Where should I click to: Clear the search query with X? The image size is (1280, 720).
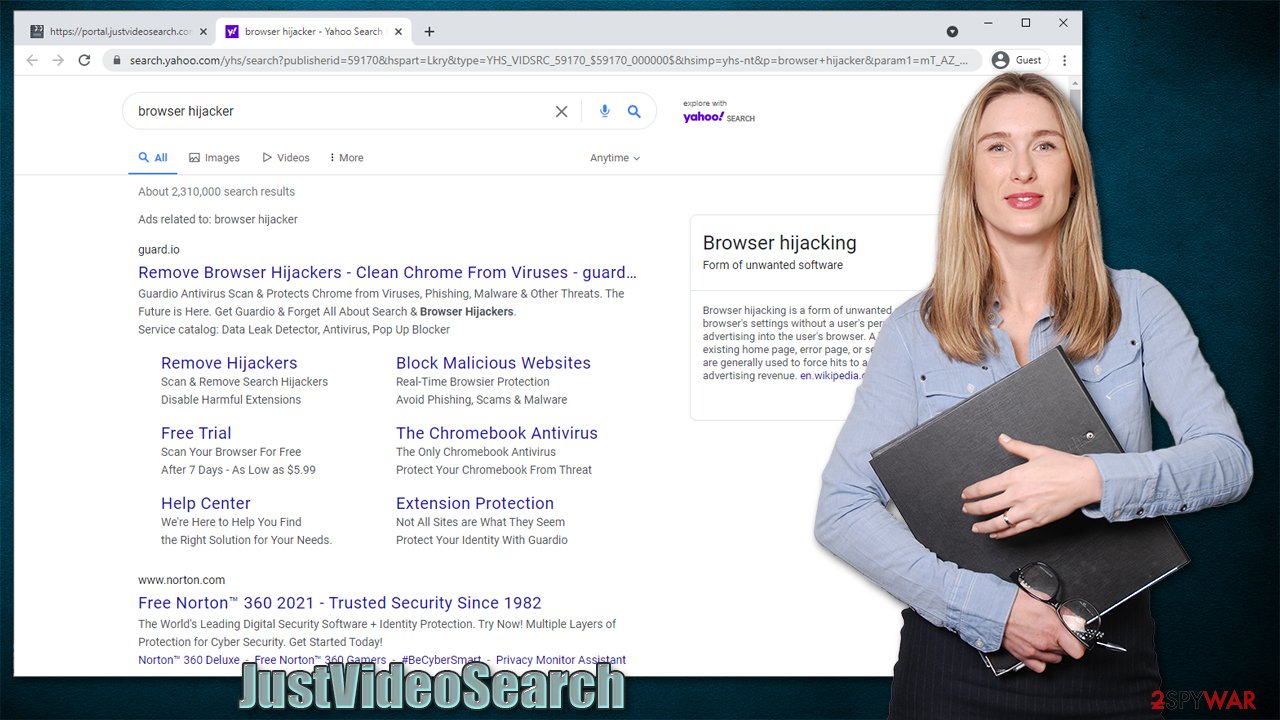coord(562,112)
